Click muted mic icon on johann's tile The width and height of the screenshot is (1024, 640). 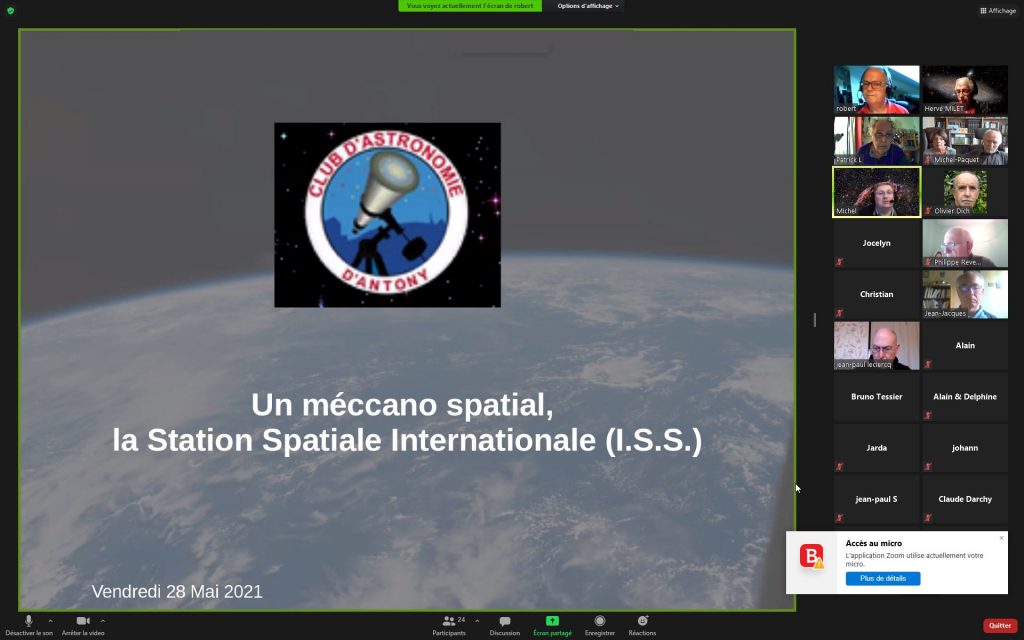click(x=927, y=466)
